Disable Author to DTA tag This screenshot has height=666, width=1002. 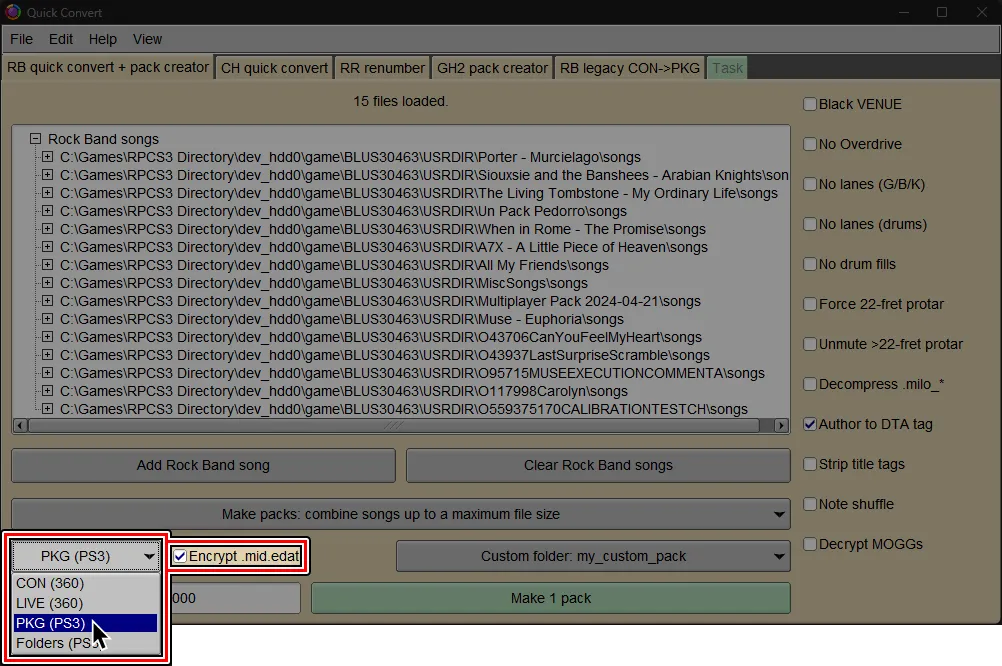pos(809,424)
